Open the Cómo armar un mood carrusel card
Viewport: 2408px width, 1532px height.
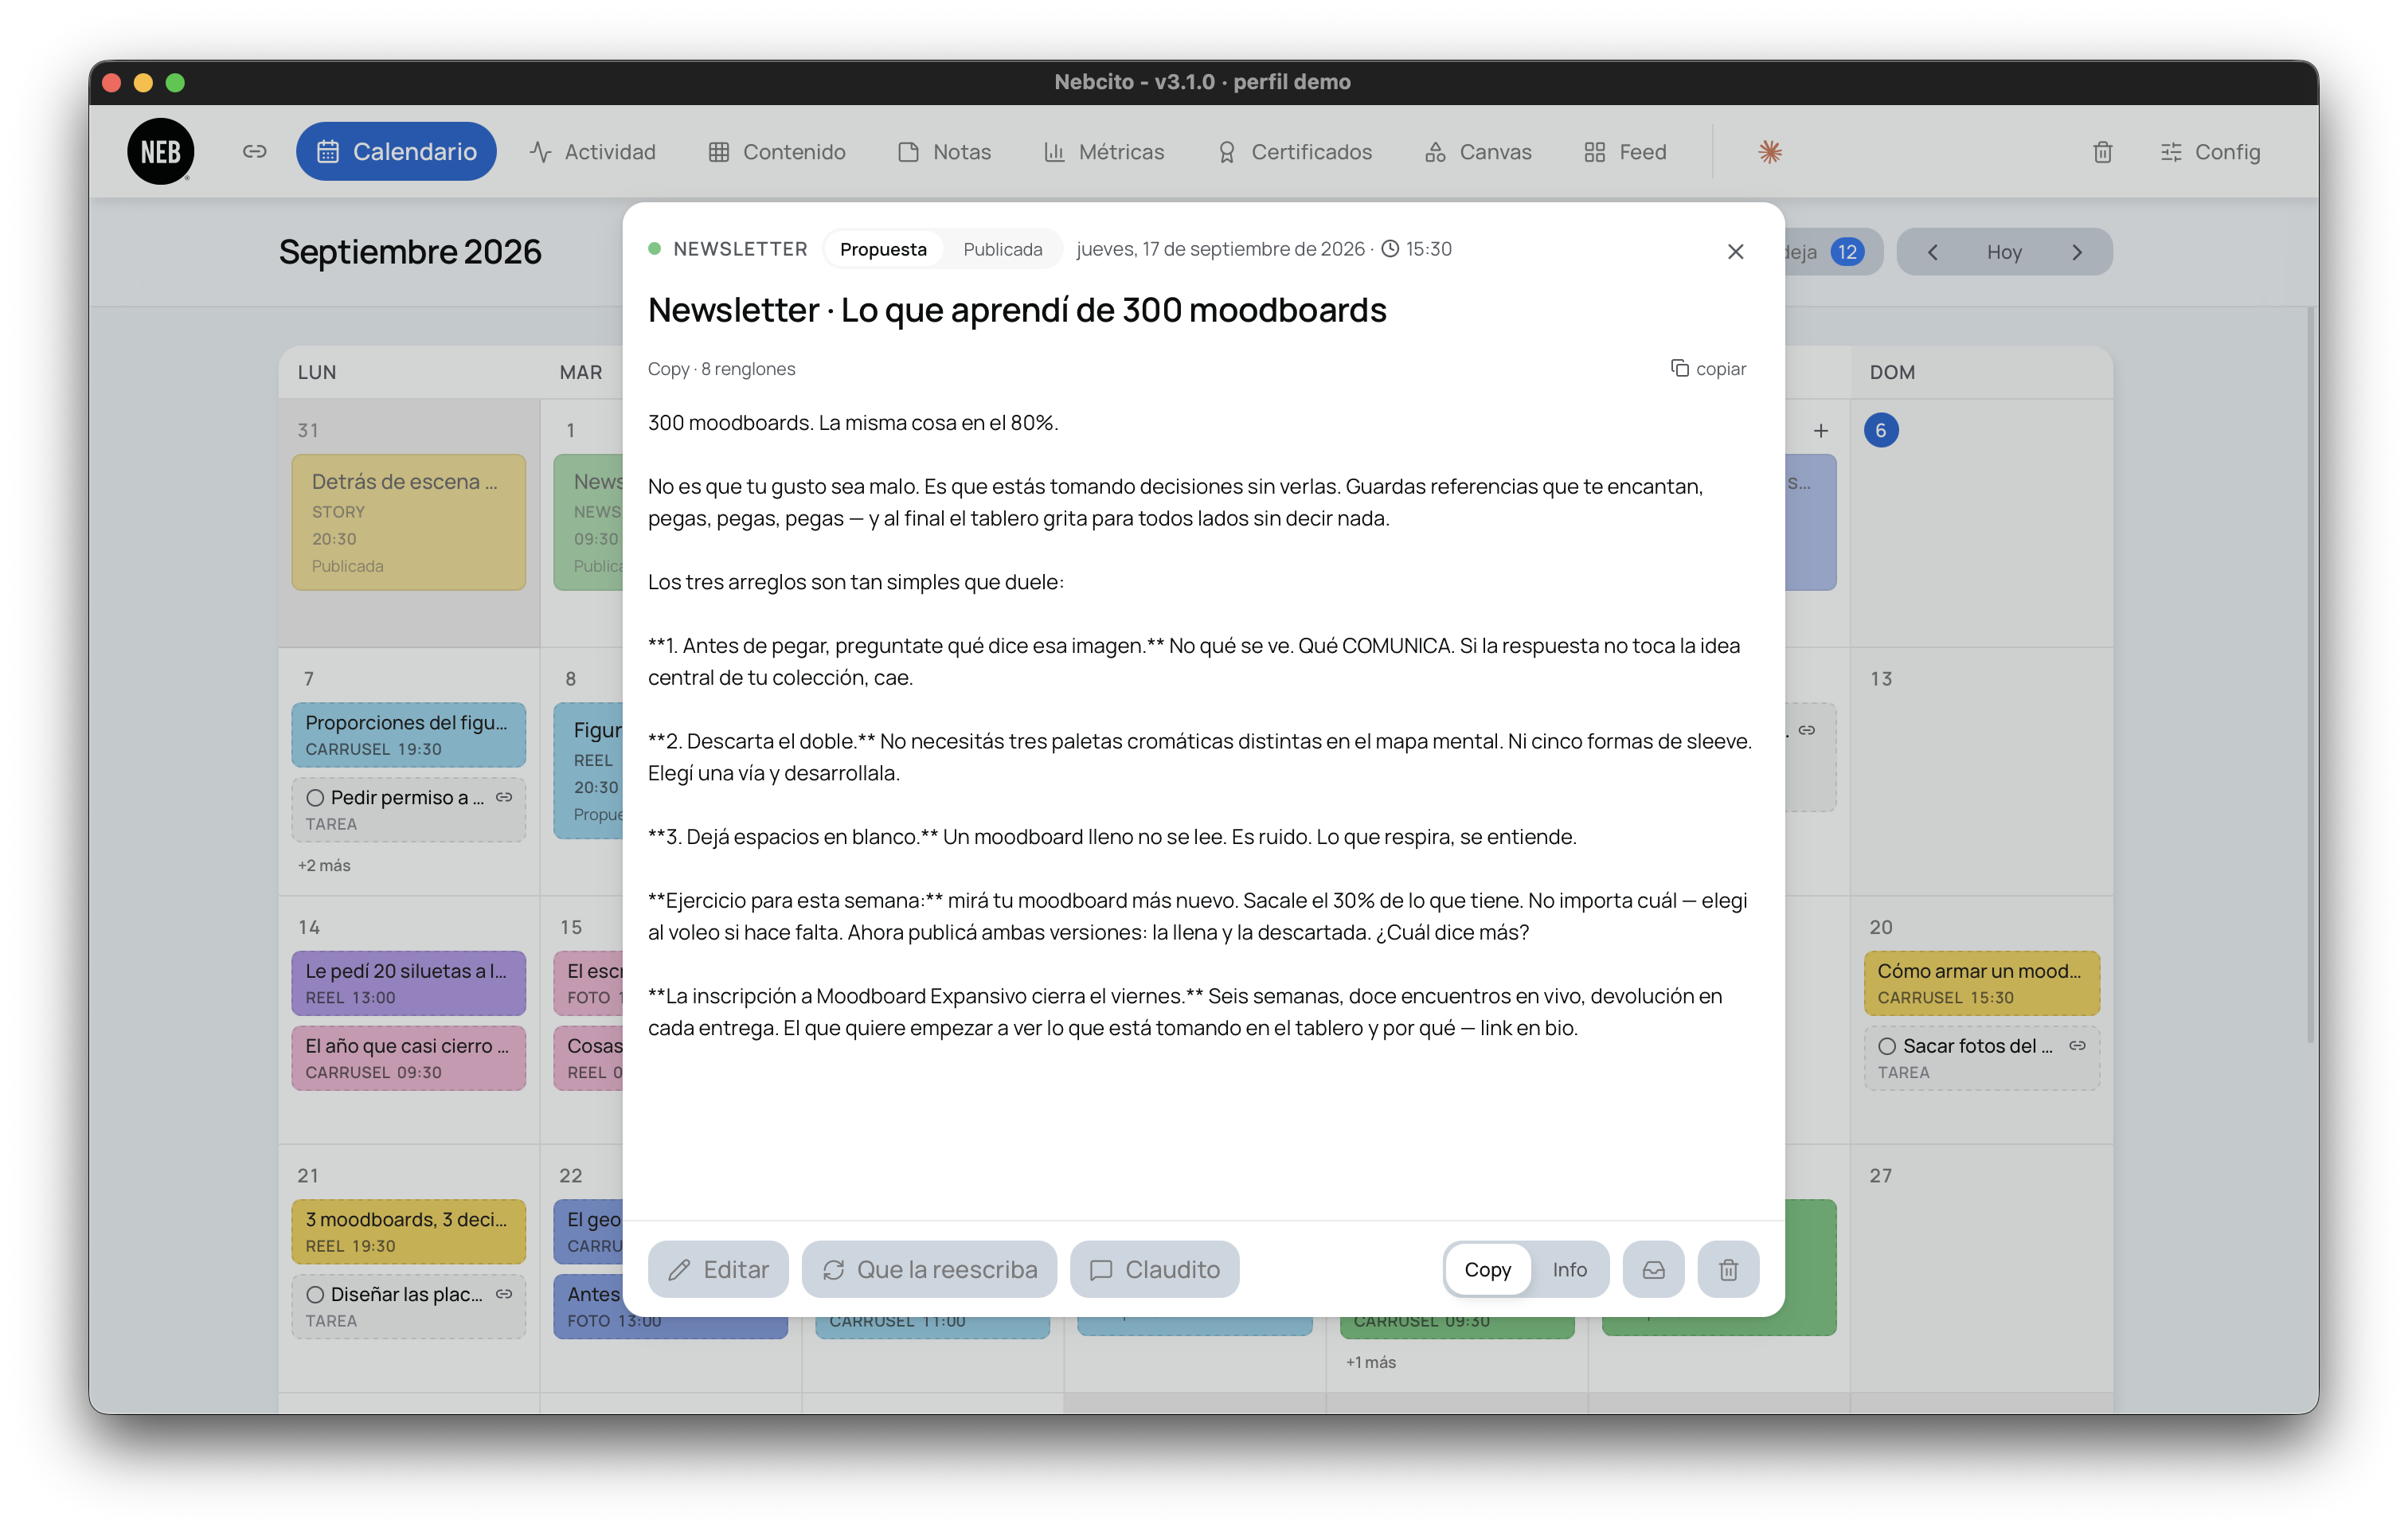[1981, 983]
